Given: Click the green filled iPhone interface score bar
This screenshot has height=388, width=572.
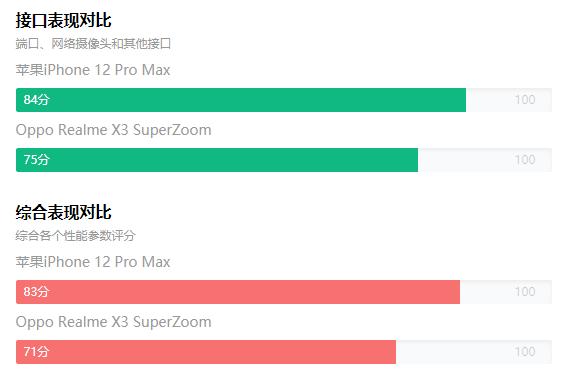Looking at the screenshot, I should [x=241, y=100].
